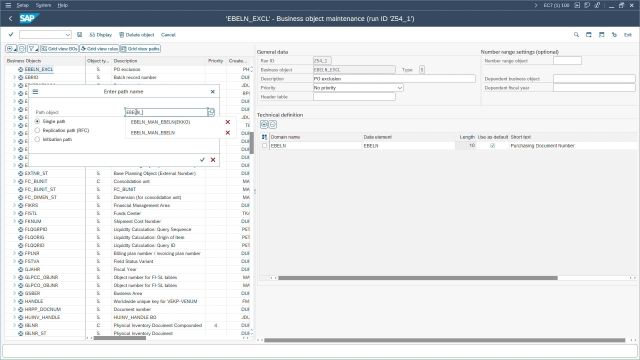Expand the HANDLE tree node
This screenshot has height=360, width=640.
(15, 301)
